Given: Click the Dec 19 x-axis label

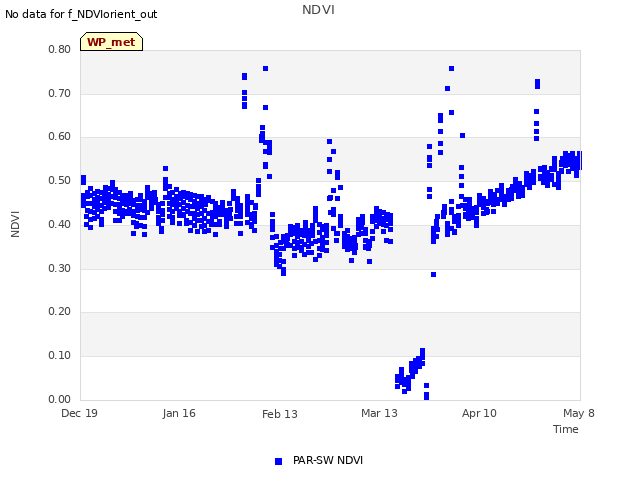Looking at the screenshot, I should click(79, 413).
